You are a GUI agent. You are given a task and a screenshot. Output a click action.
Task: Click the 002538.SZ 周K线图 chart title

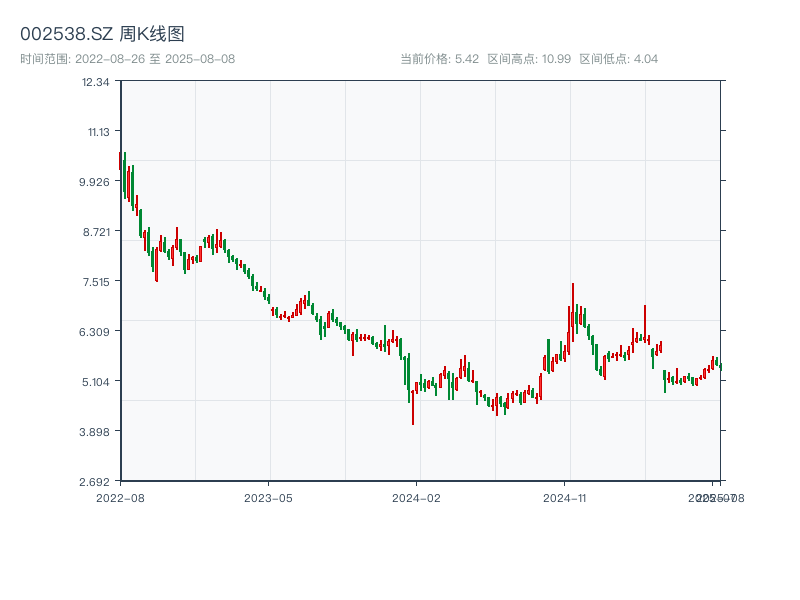point(102,34)
